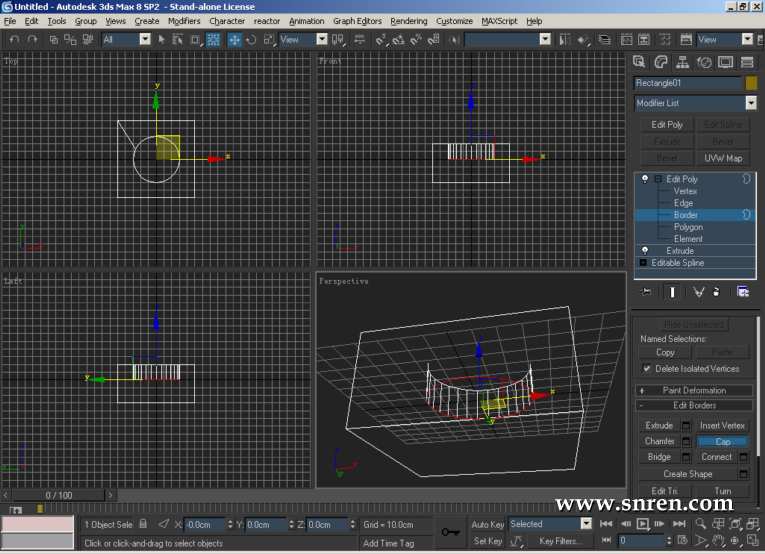The width and height of the screenshot is (765, 554).
Task: Activate the Select and Rotate tool
Action: pyautogui.click(x=251, y=40)
